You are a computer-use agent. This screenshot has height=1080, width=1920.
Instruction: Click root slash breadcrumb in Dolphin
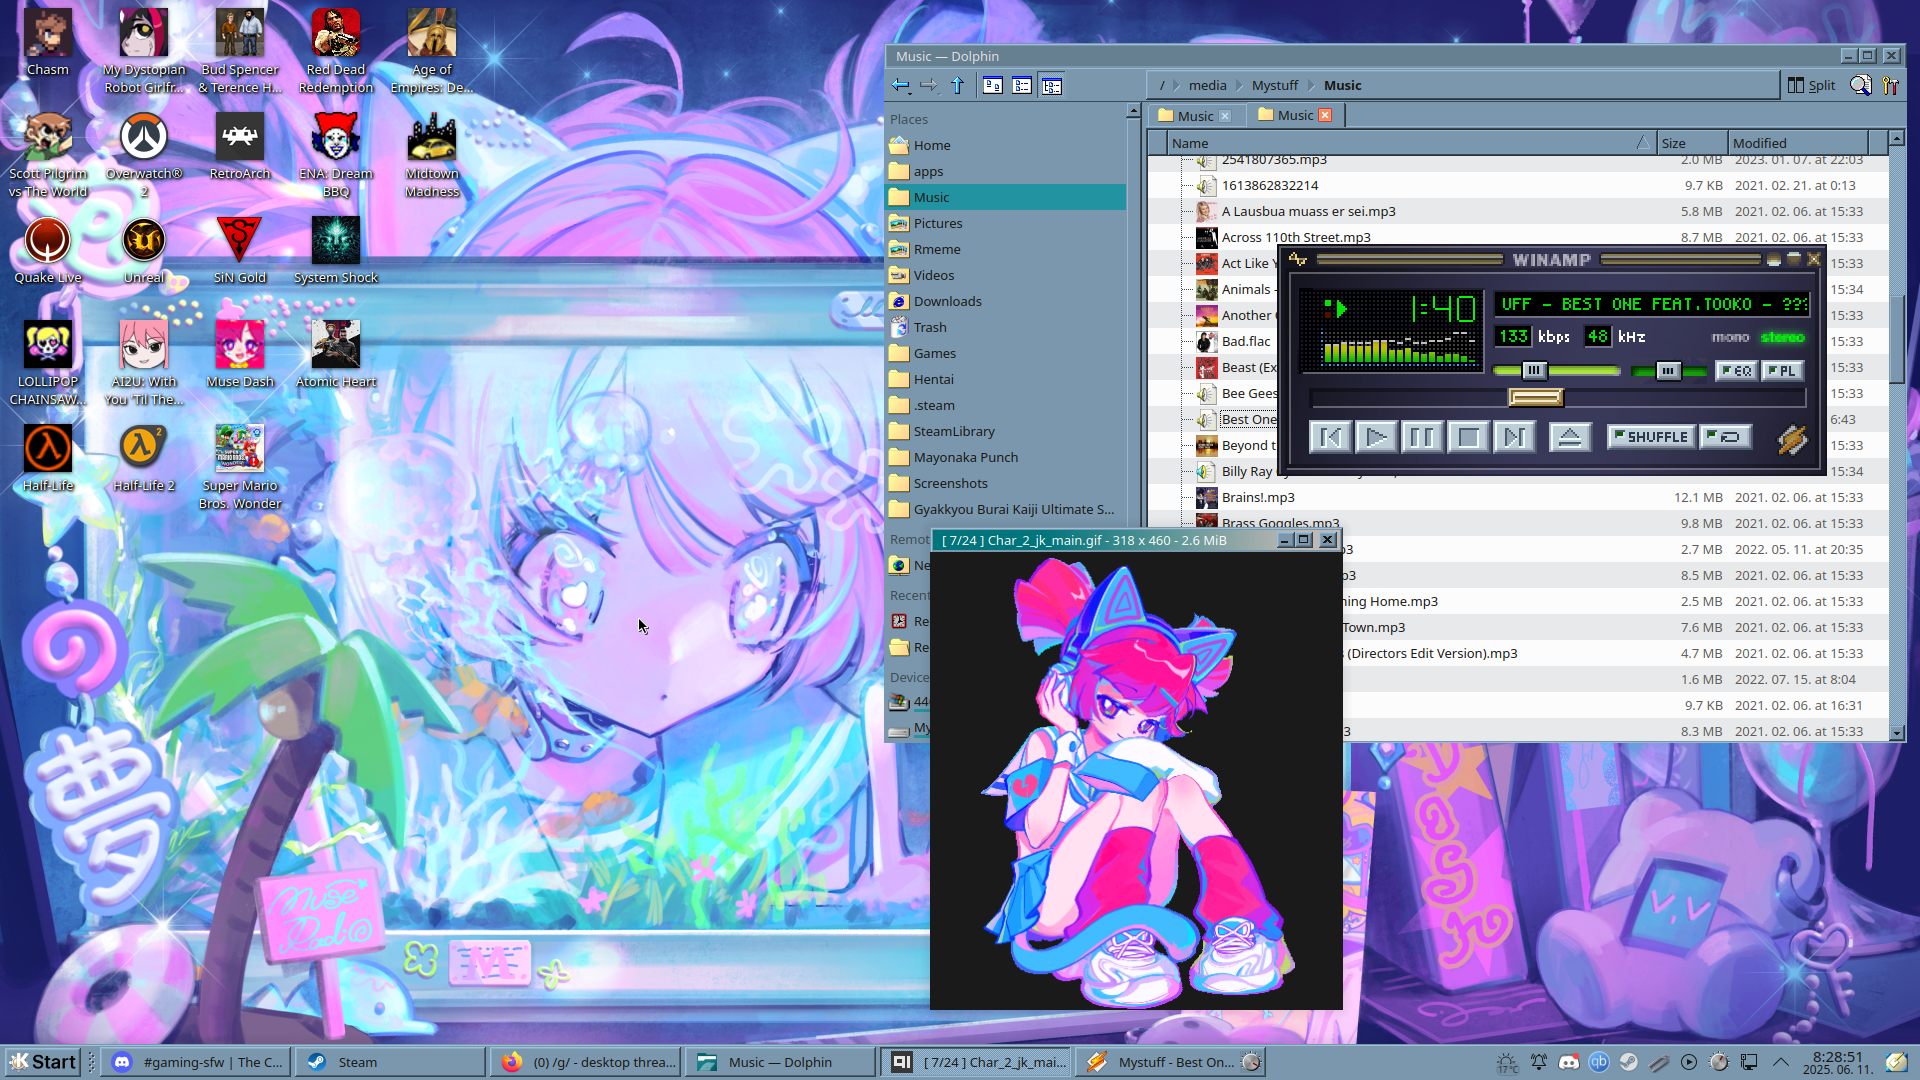coord(1162,86)
